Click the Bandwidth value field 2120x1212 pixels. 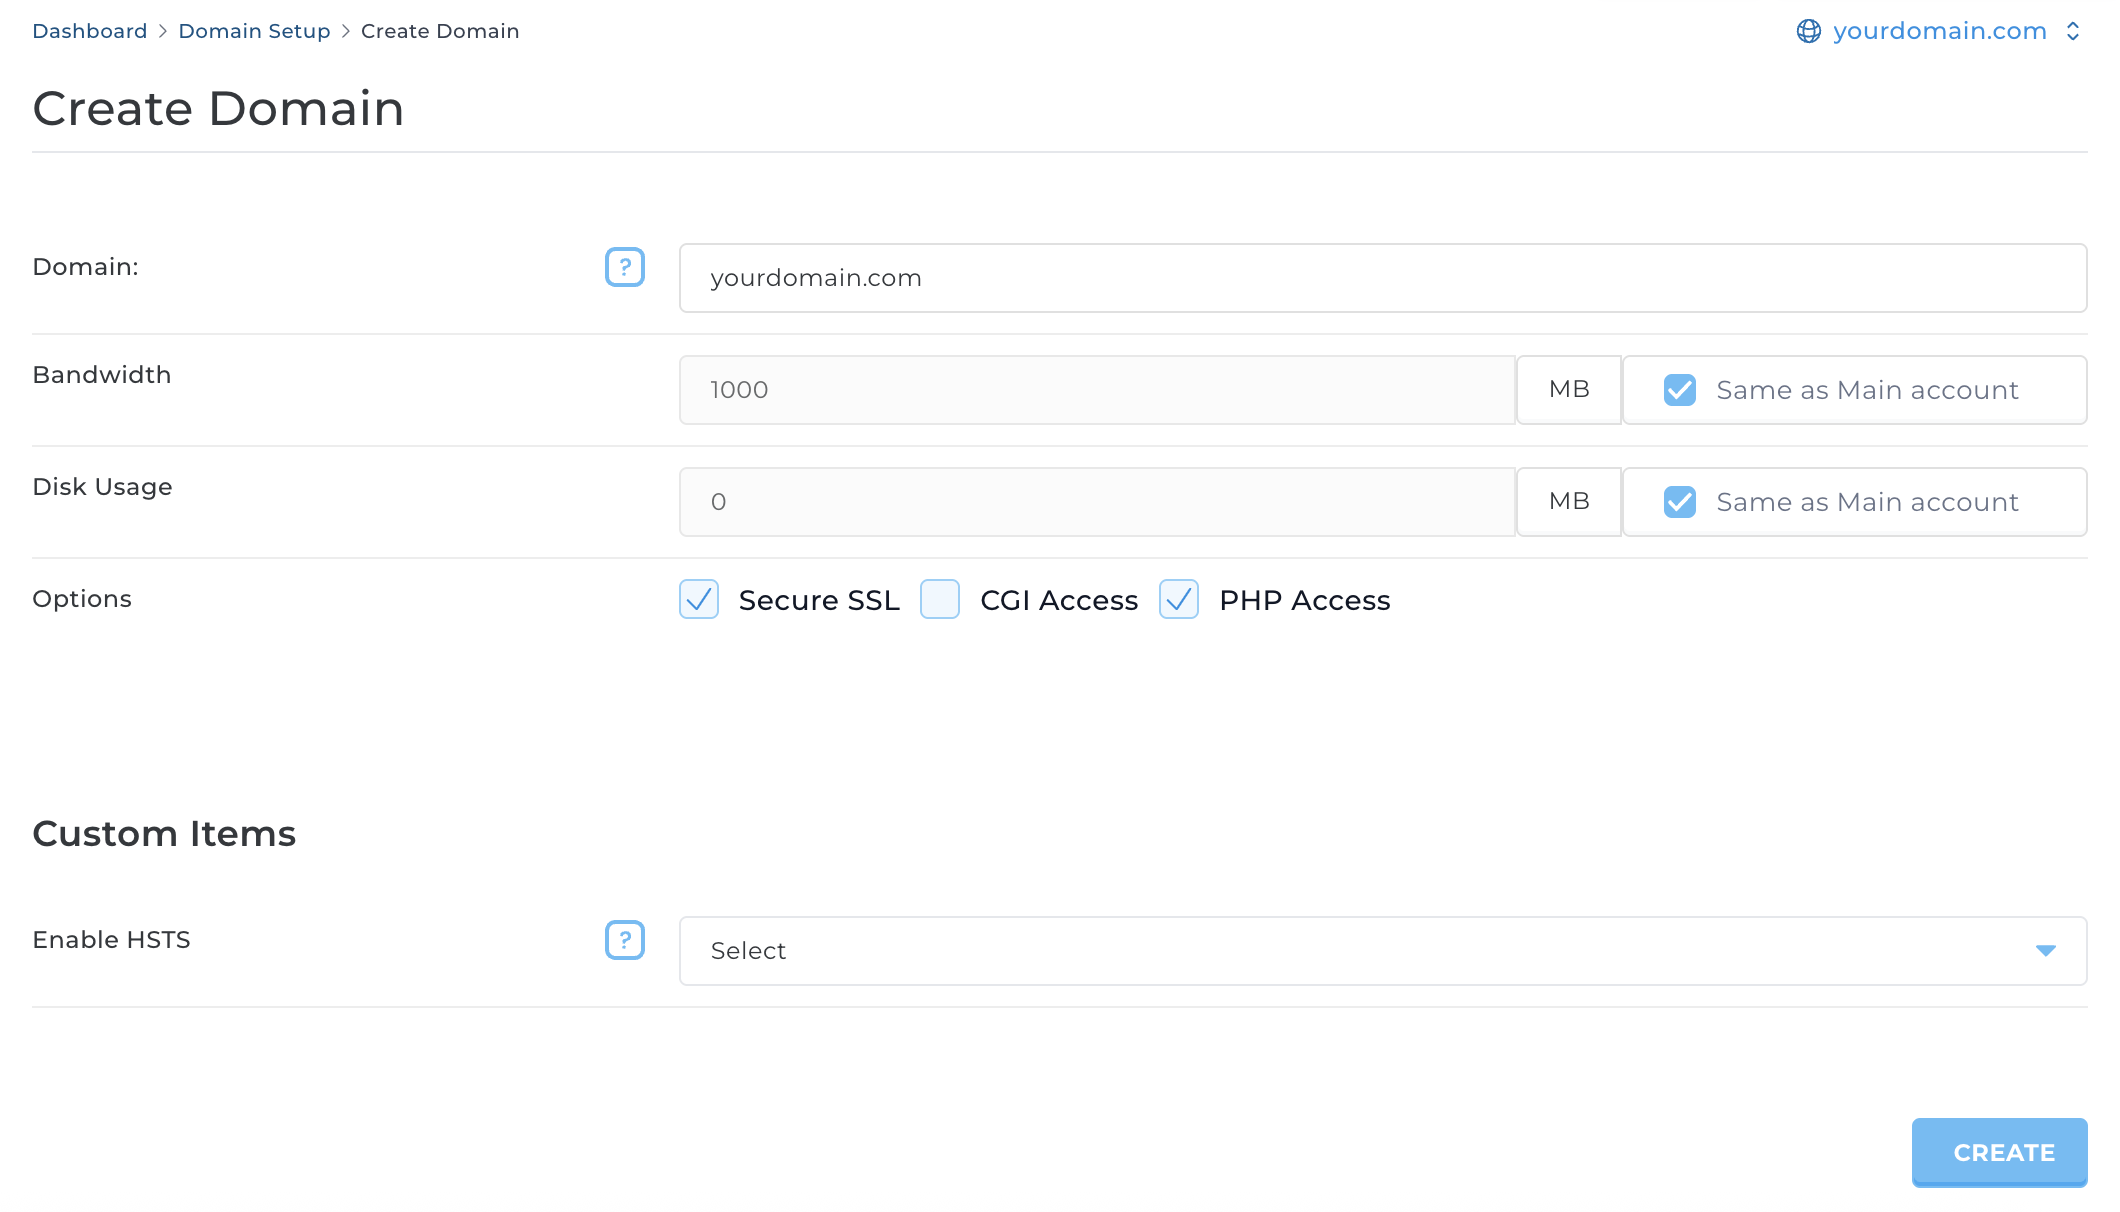coord(1097,390)
